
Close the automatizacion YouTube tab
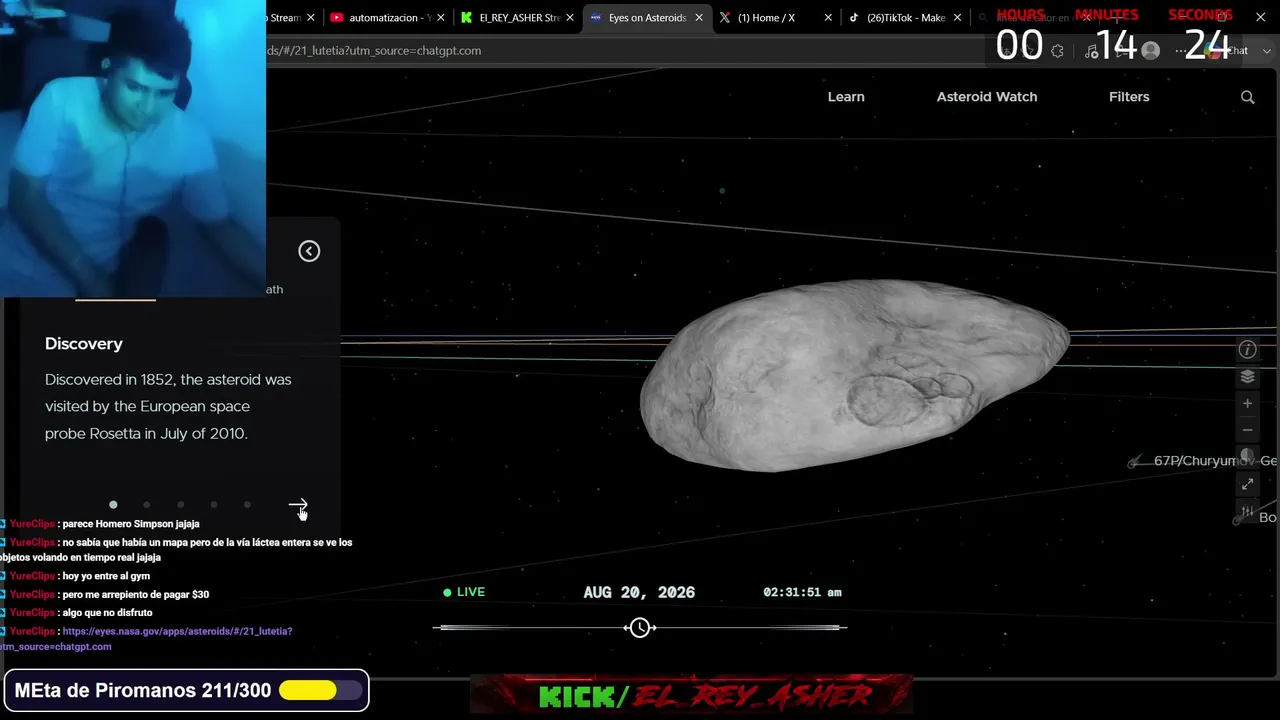(x=440, y=18)
